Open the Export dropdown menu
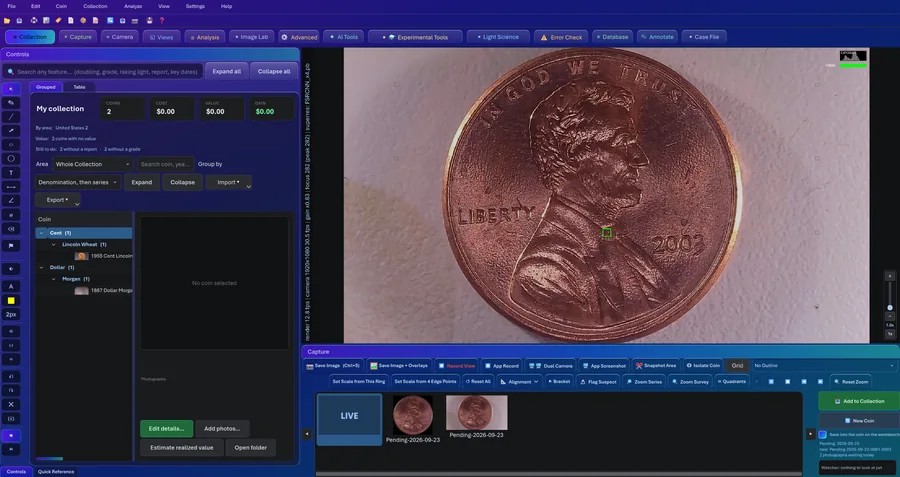The height and width of the screenshot is (477, 900). click(x=57, y=200)
